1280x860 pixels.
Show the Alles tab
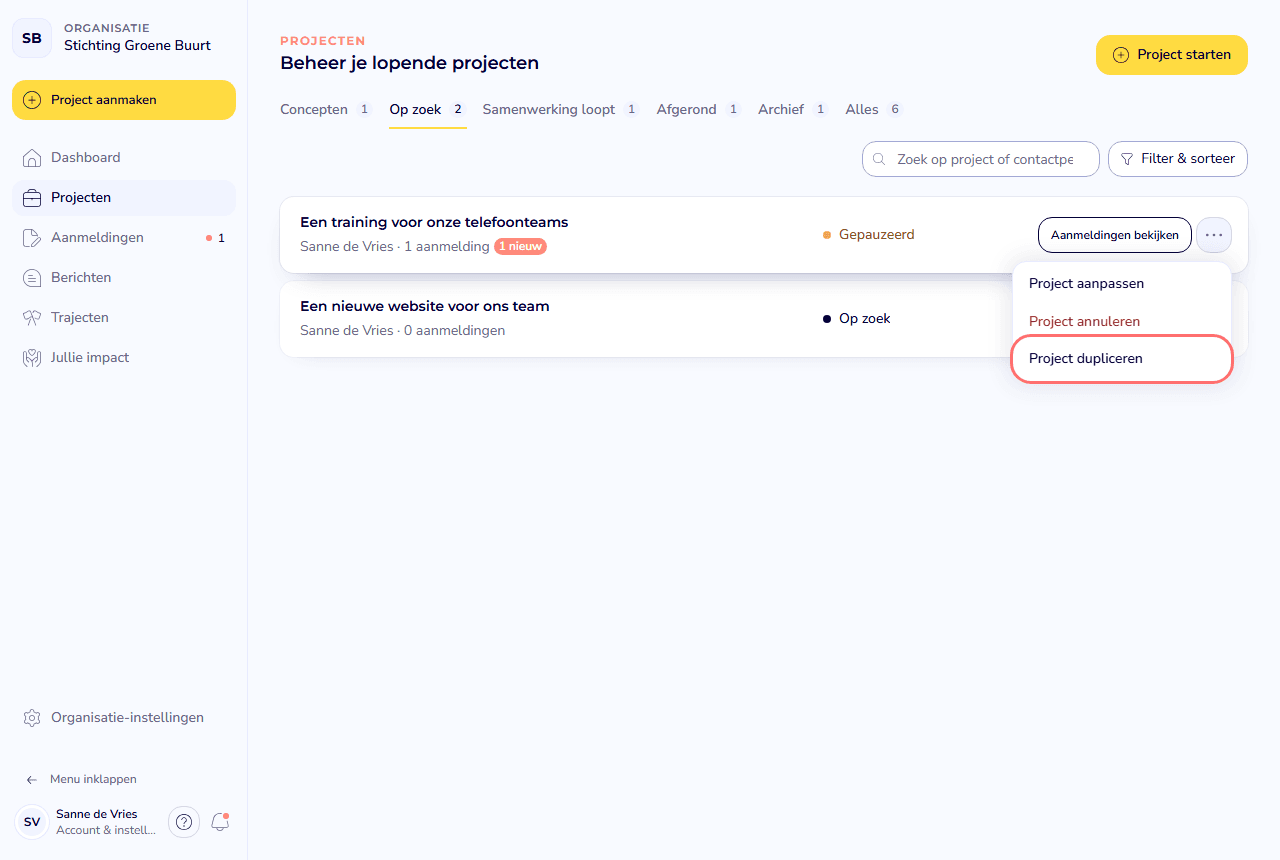[874, 110]
